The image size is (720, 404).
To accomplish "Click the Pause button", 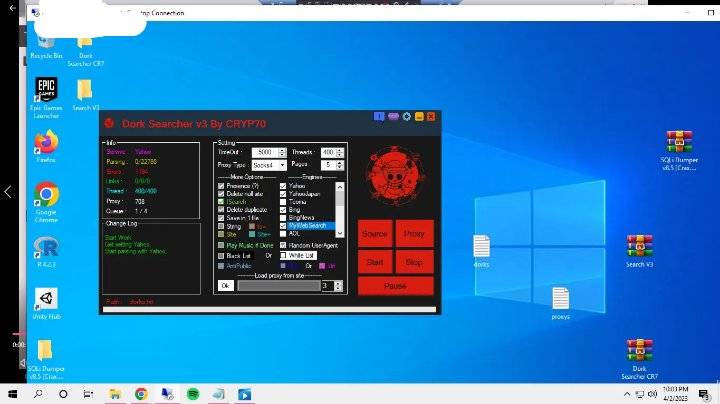I will click(x=395, y=286).
